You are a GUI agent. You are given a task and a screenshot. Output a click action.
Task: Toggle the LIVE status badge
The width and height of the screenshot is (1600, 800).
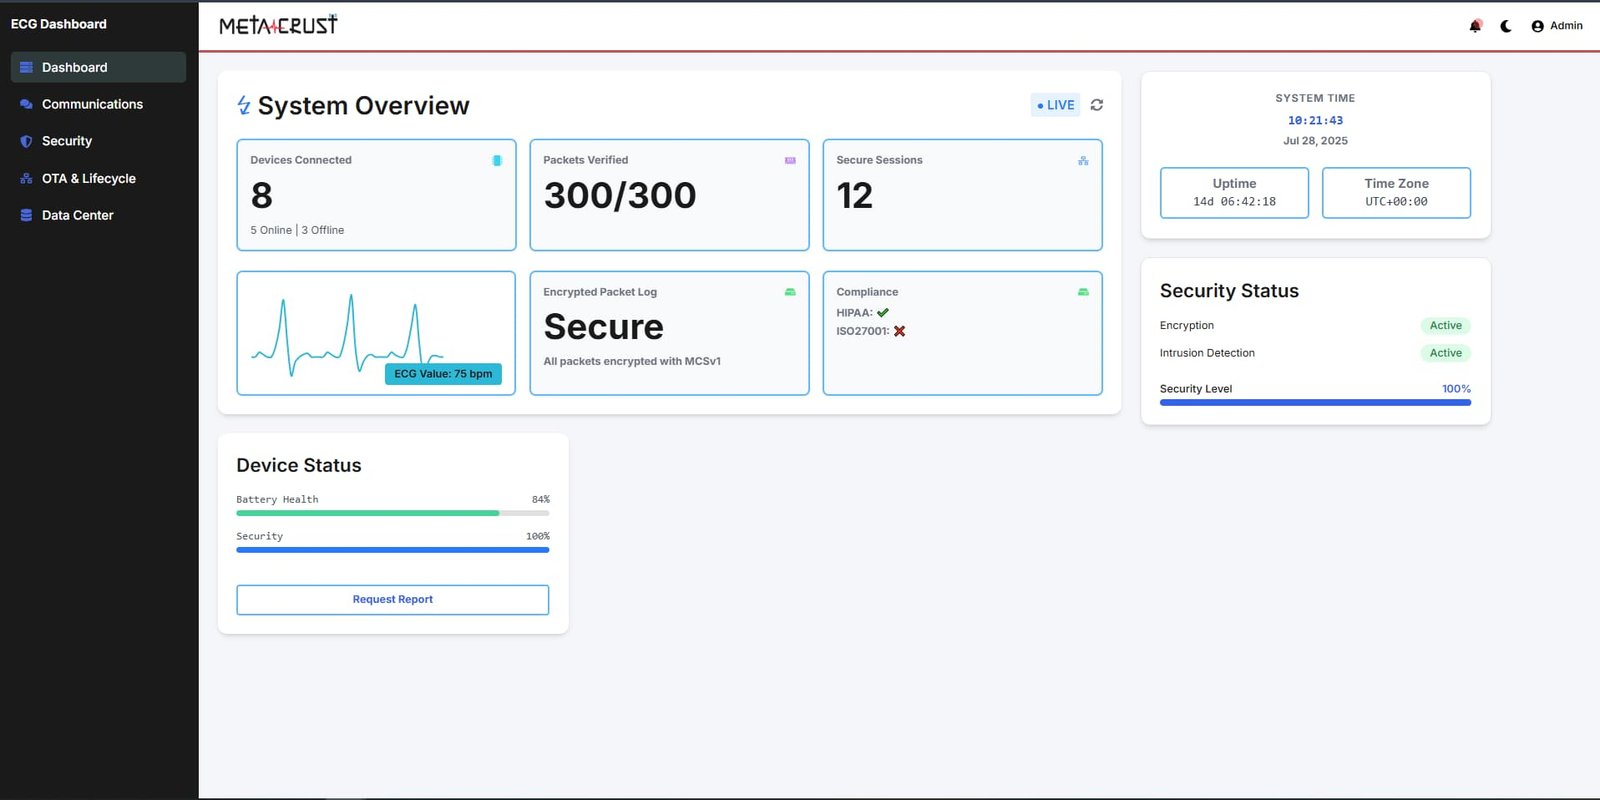(x=1055, y=105)
